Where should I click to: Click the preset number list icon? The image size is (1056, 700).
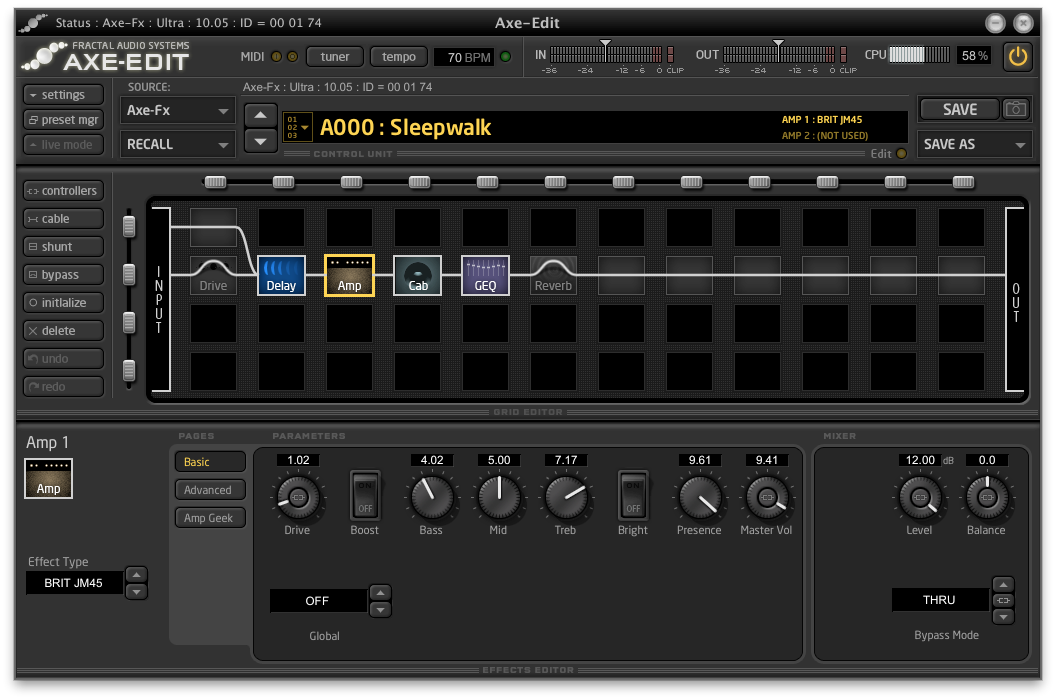297,127
